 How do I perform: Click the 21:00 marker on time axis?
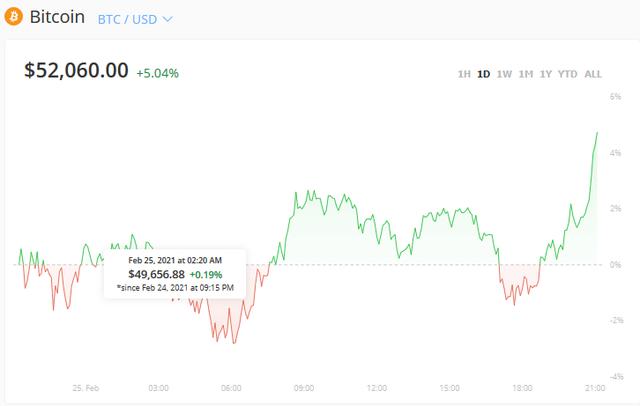tap(595, 387)
